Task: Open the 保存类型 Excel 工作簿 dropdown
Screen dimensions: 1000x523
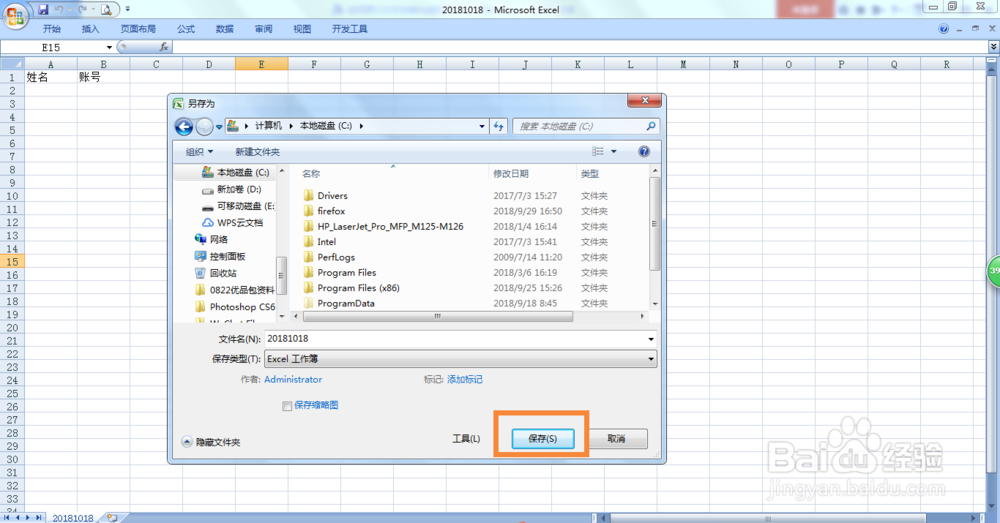Action: click(x=460, y=359)
